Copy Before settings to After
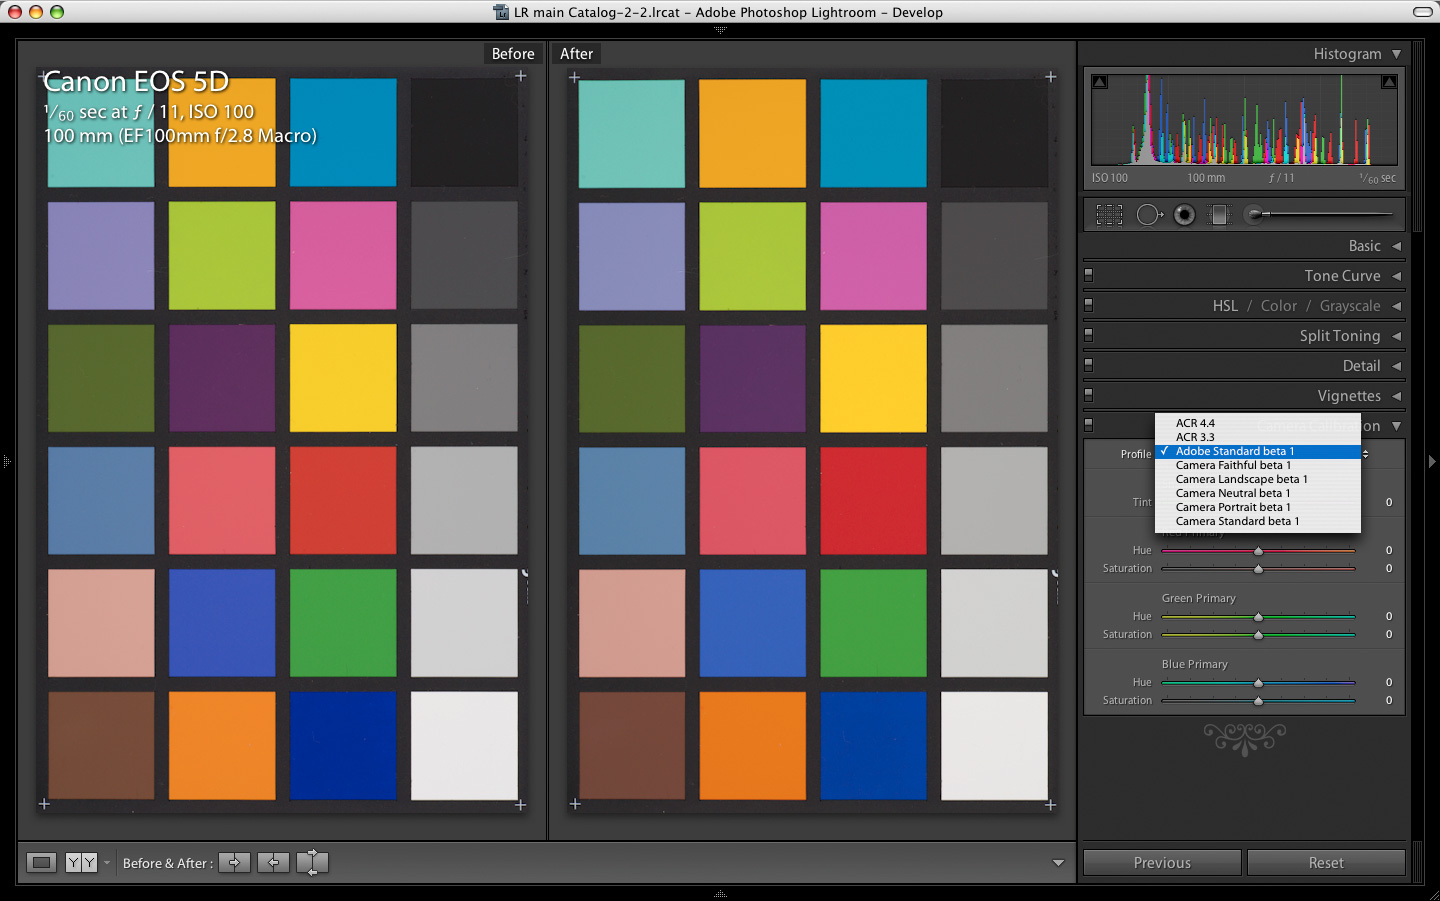This screenshot has height=901, width=1440. (x=234, y=862)
